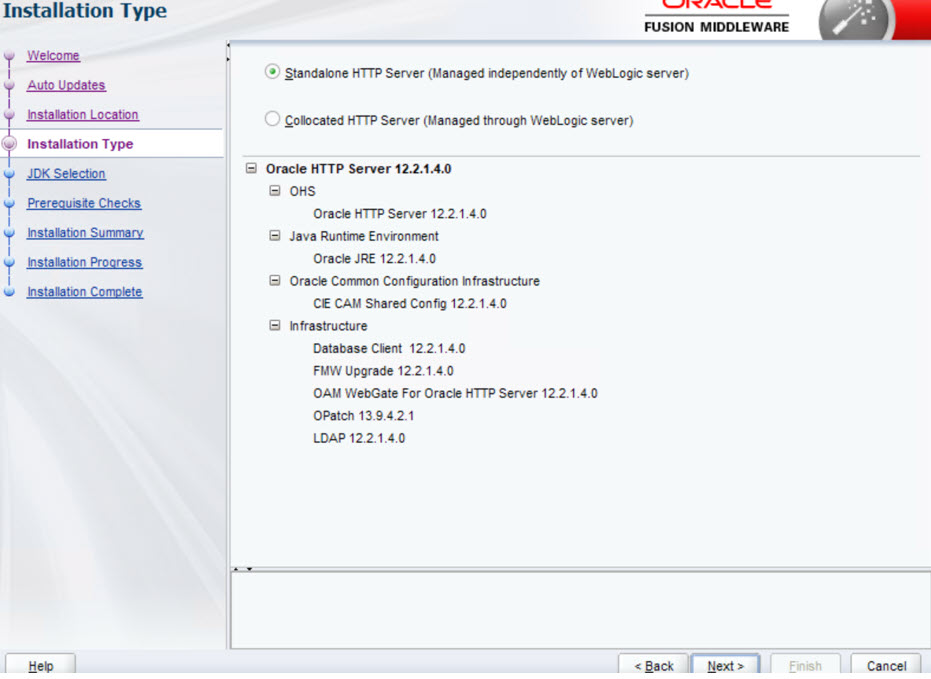Select the Collocated HTTP Server option
The height and width of the screenshot is (679, 931).
[x=269, y=120]
